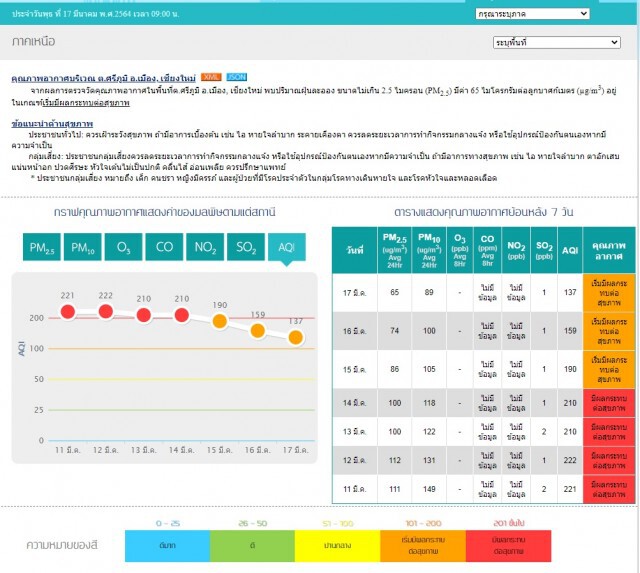Click the red chart point above 13 มี.ค.
This screenshot has height=573, width=640.
144,315
